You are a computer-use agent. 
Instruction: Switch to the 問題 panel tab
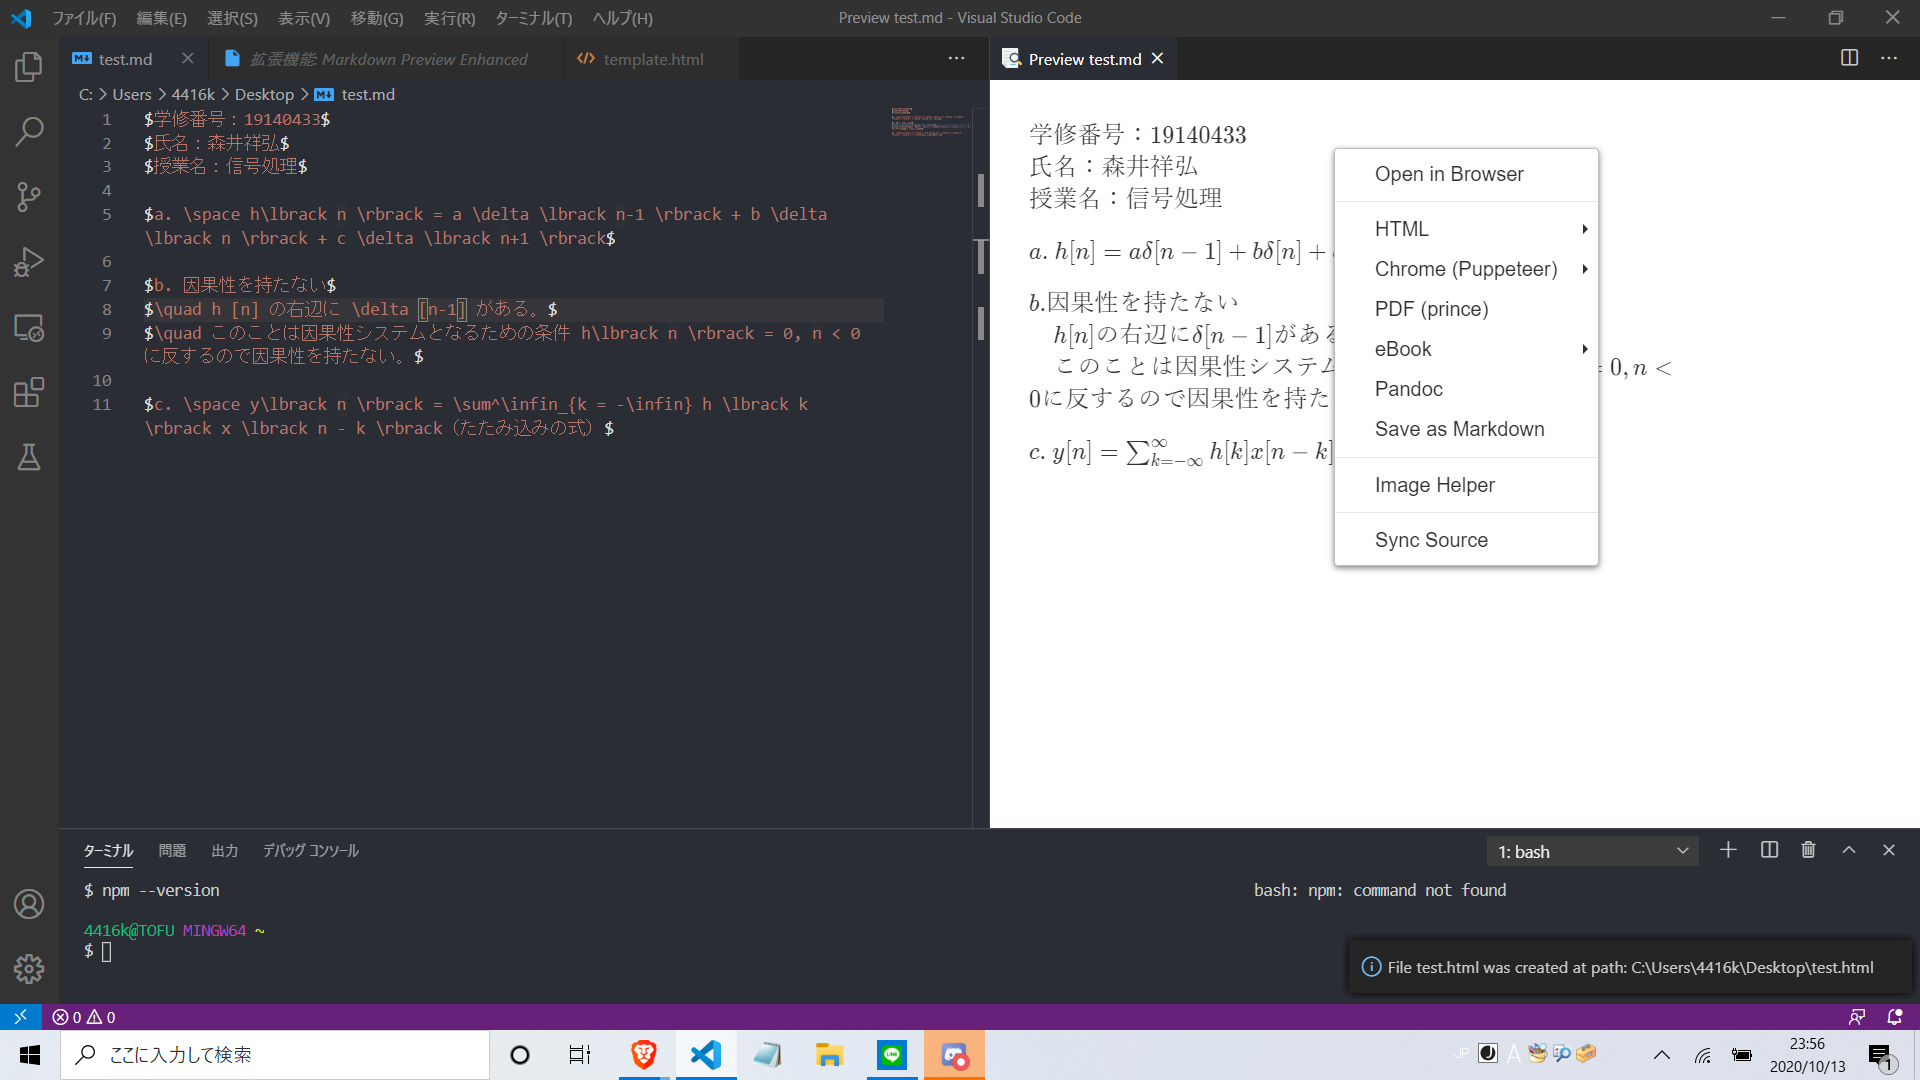[x=172, y=851]
